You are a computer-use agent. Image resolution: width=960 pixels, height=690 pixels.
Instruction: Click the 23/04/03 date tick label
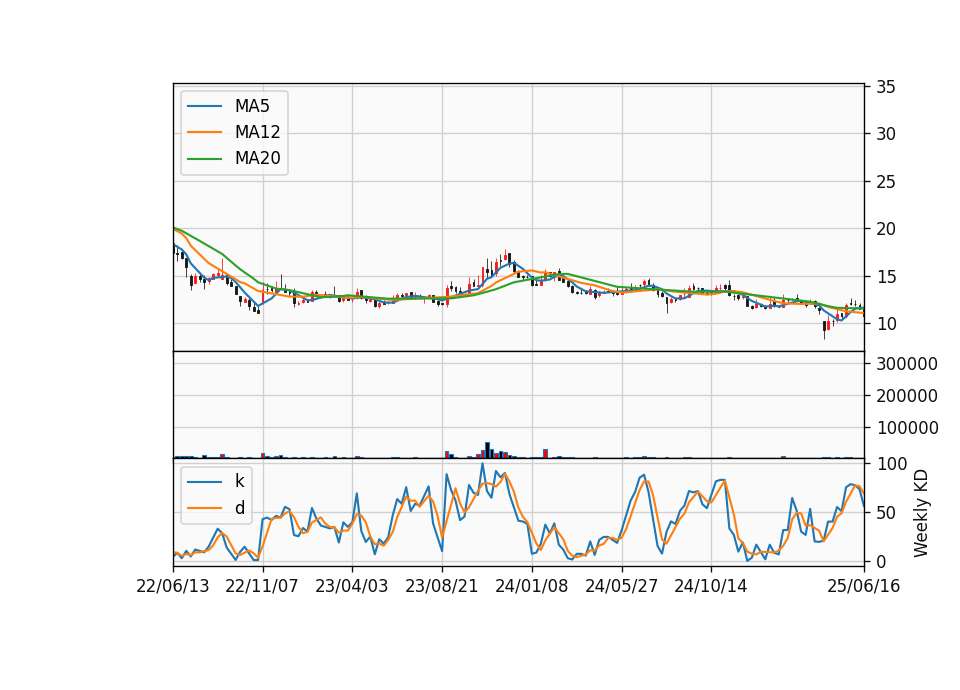click(351, 587)
